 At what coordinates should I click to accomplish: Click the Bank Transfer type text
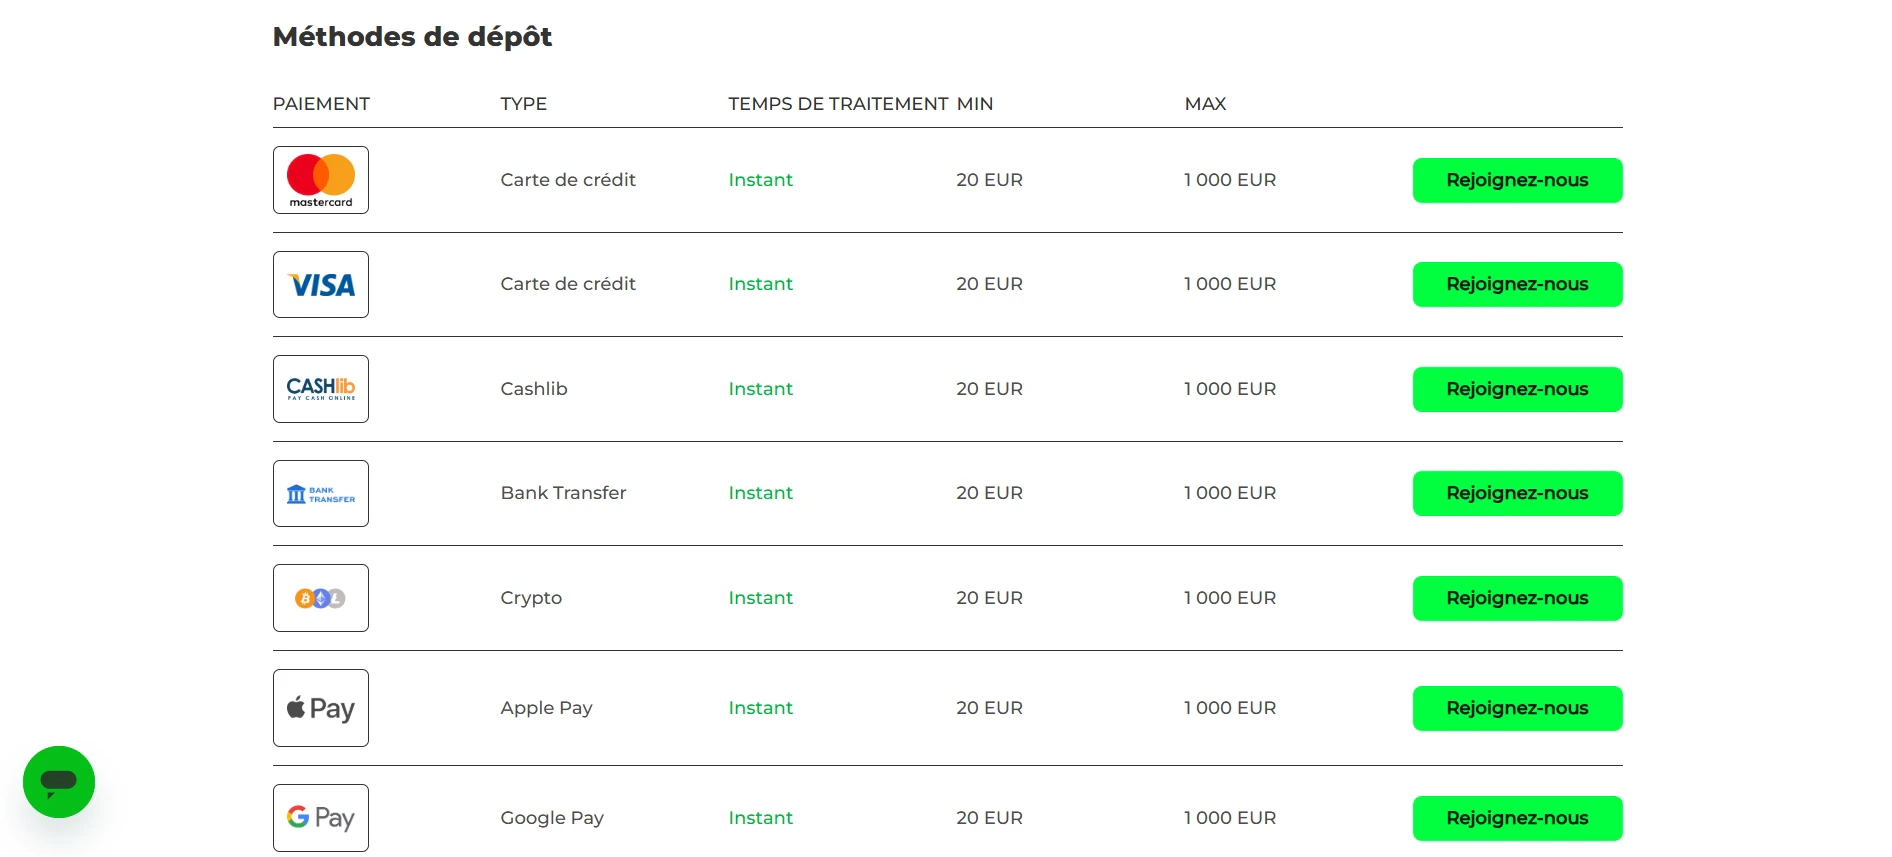click(563, 493)
